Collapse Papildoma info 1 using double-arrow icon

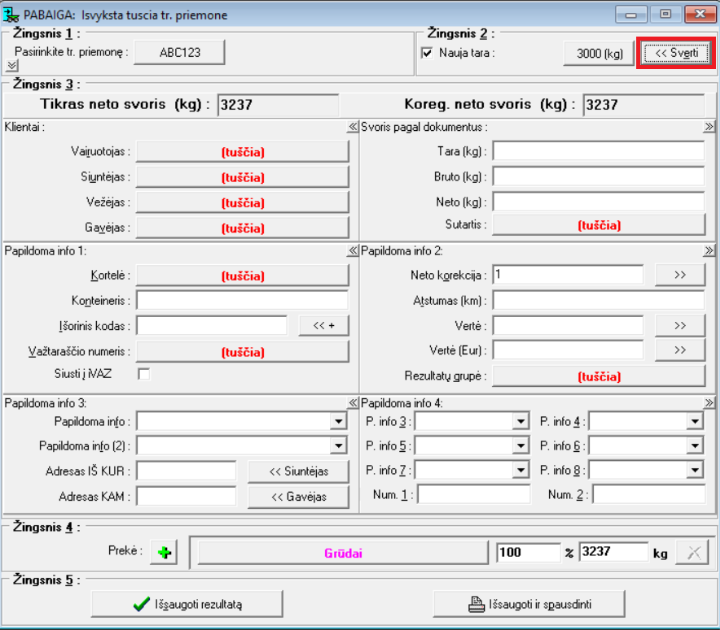(352, 251)
